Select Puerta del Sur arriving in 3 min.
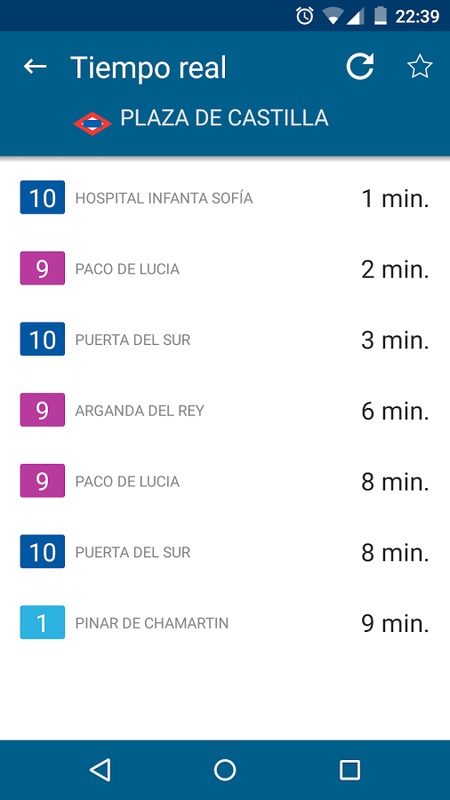The height and width of the screenshot is (800, 450). 225,339
